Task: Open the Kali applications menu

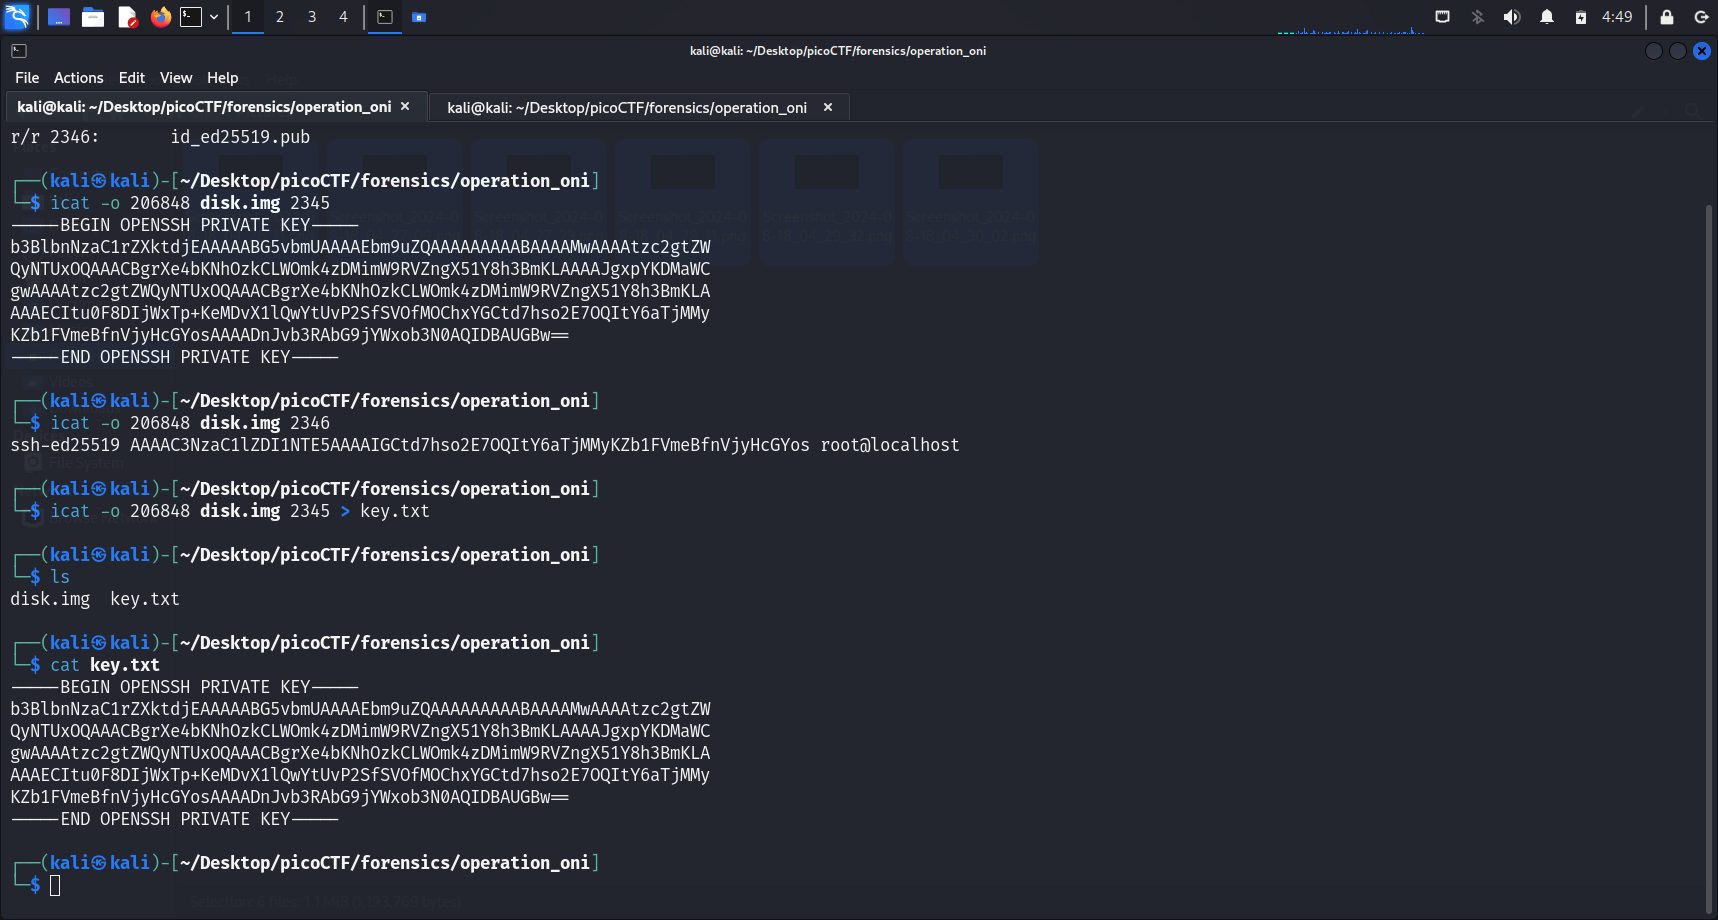Action: (17, 17)
